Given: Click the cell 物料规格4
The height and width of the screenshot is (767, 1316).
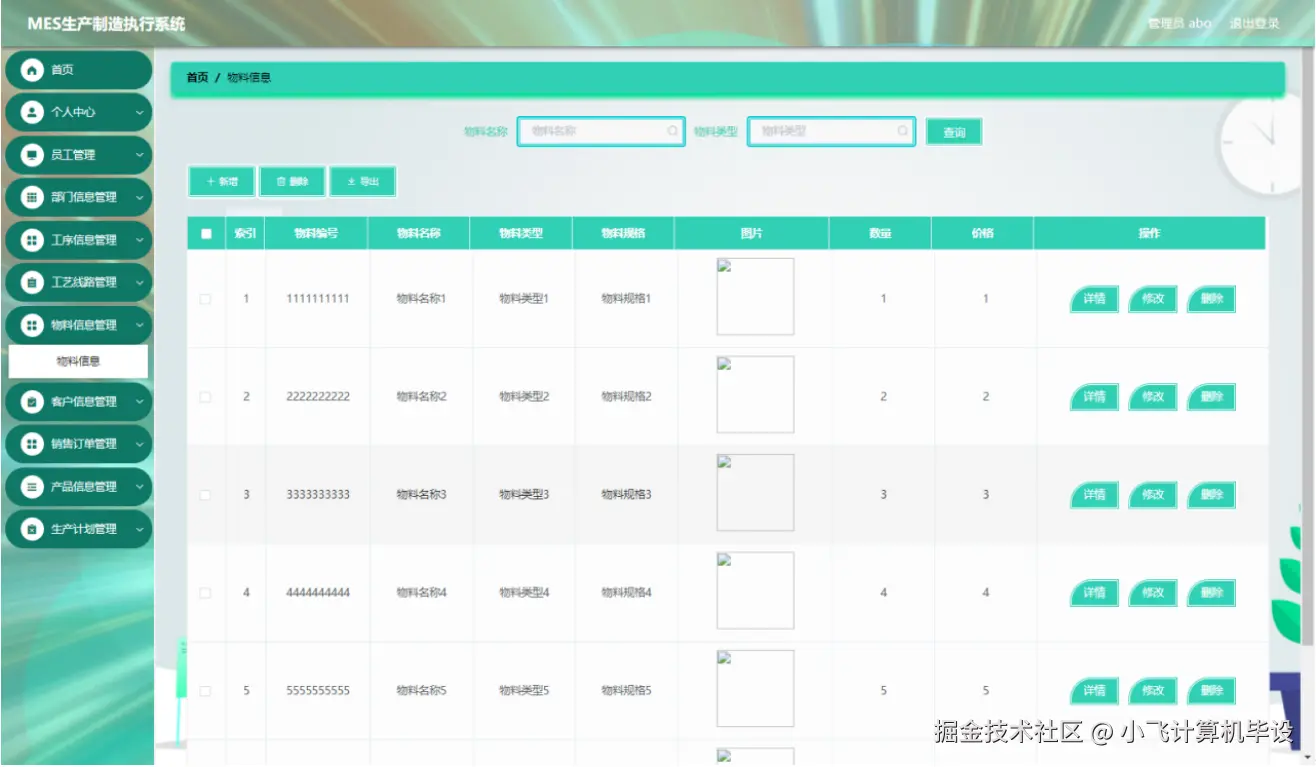Looking at the screenshot, I should tap(626, 593).
